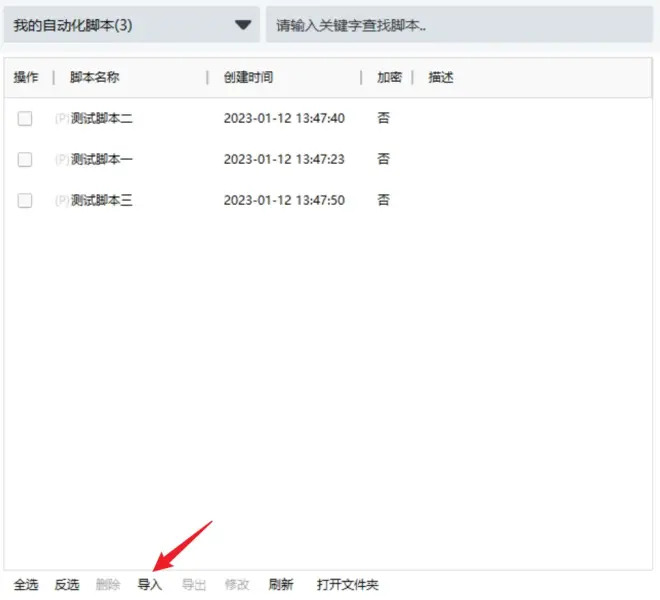This screenshot has width=660, height=600.
Task: Click the 修改 button
Action: 237,584
